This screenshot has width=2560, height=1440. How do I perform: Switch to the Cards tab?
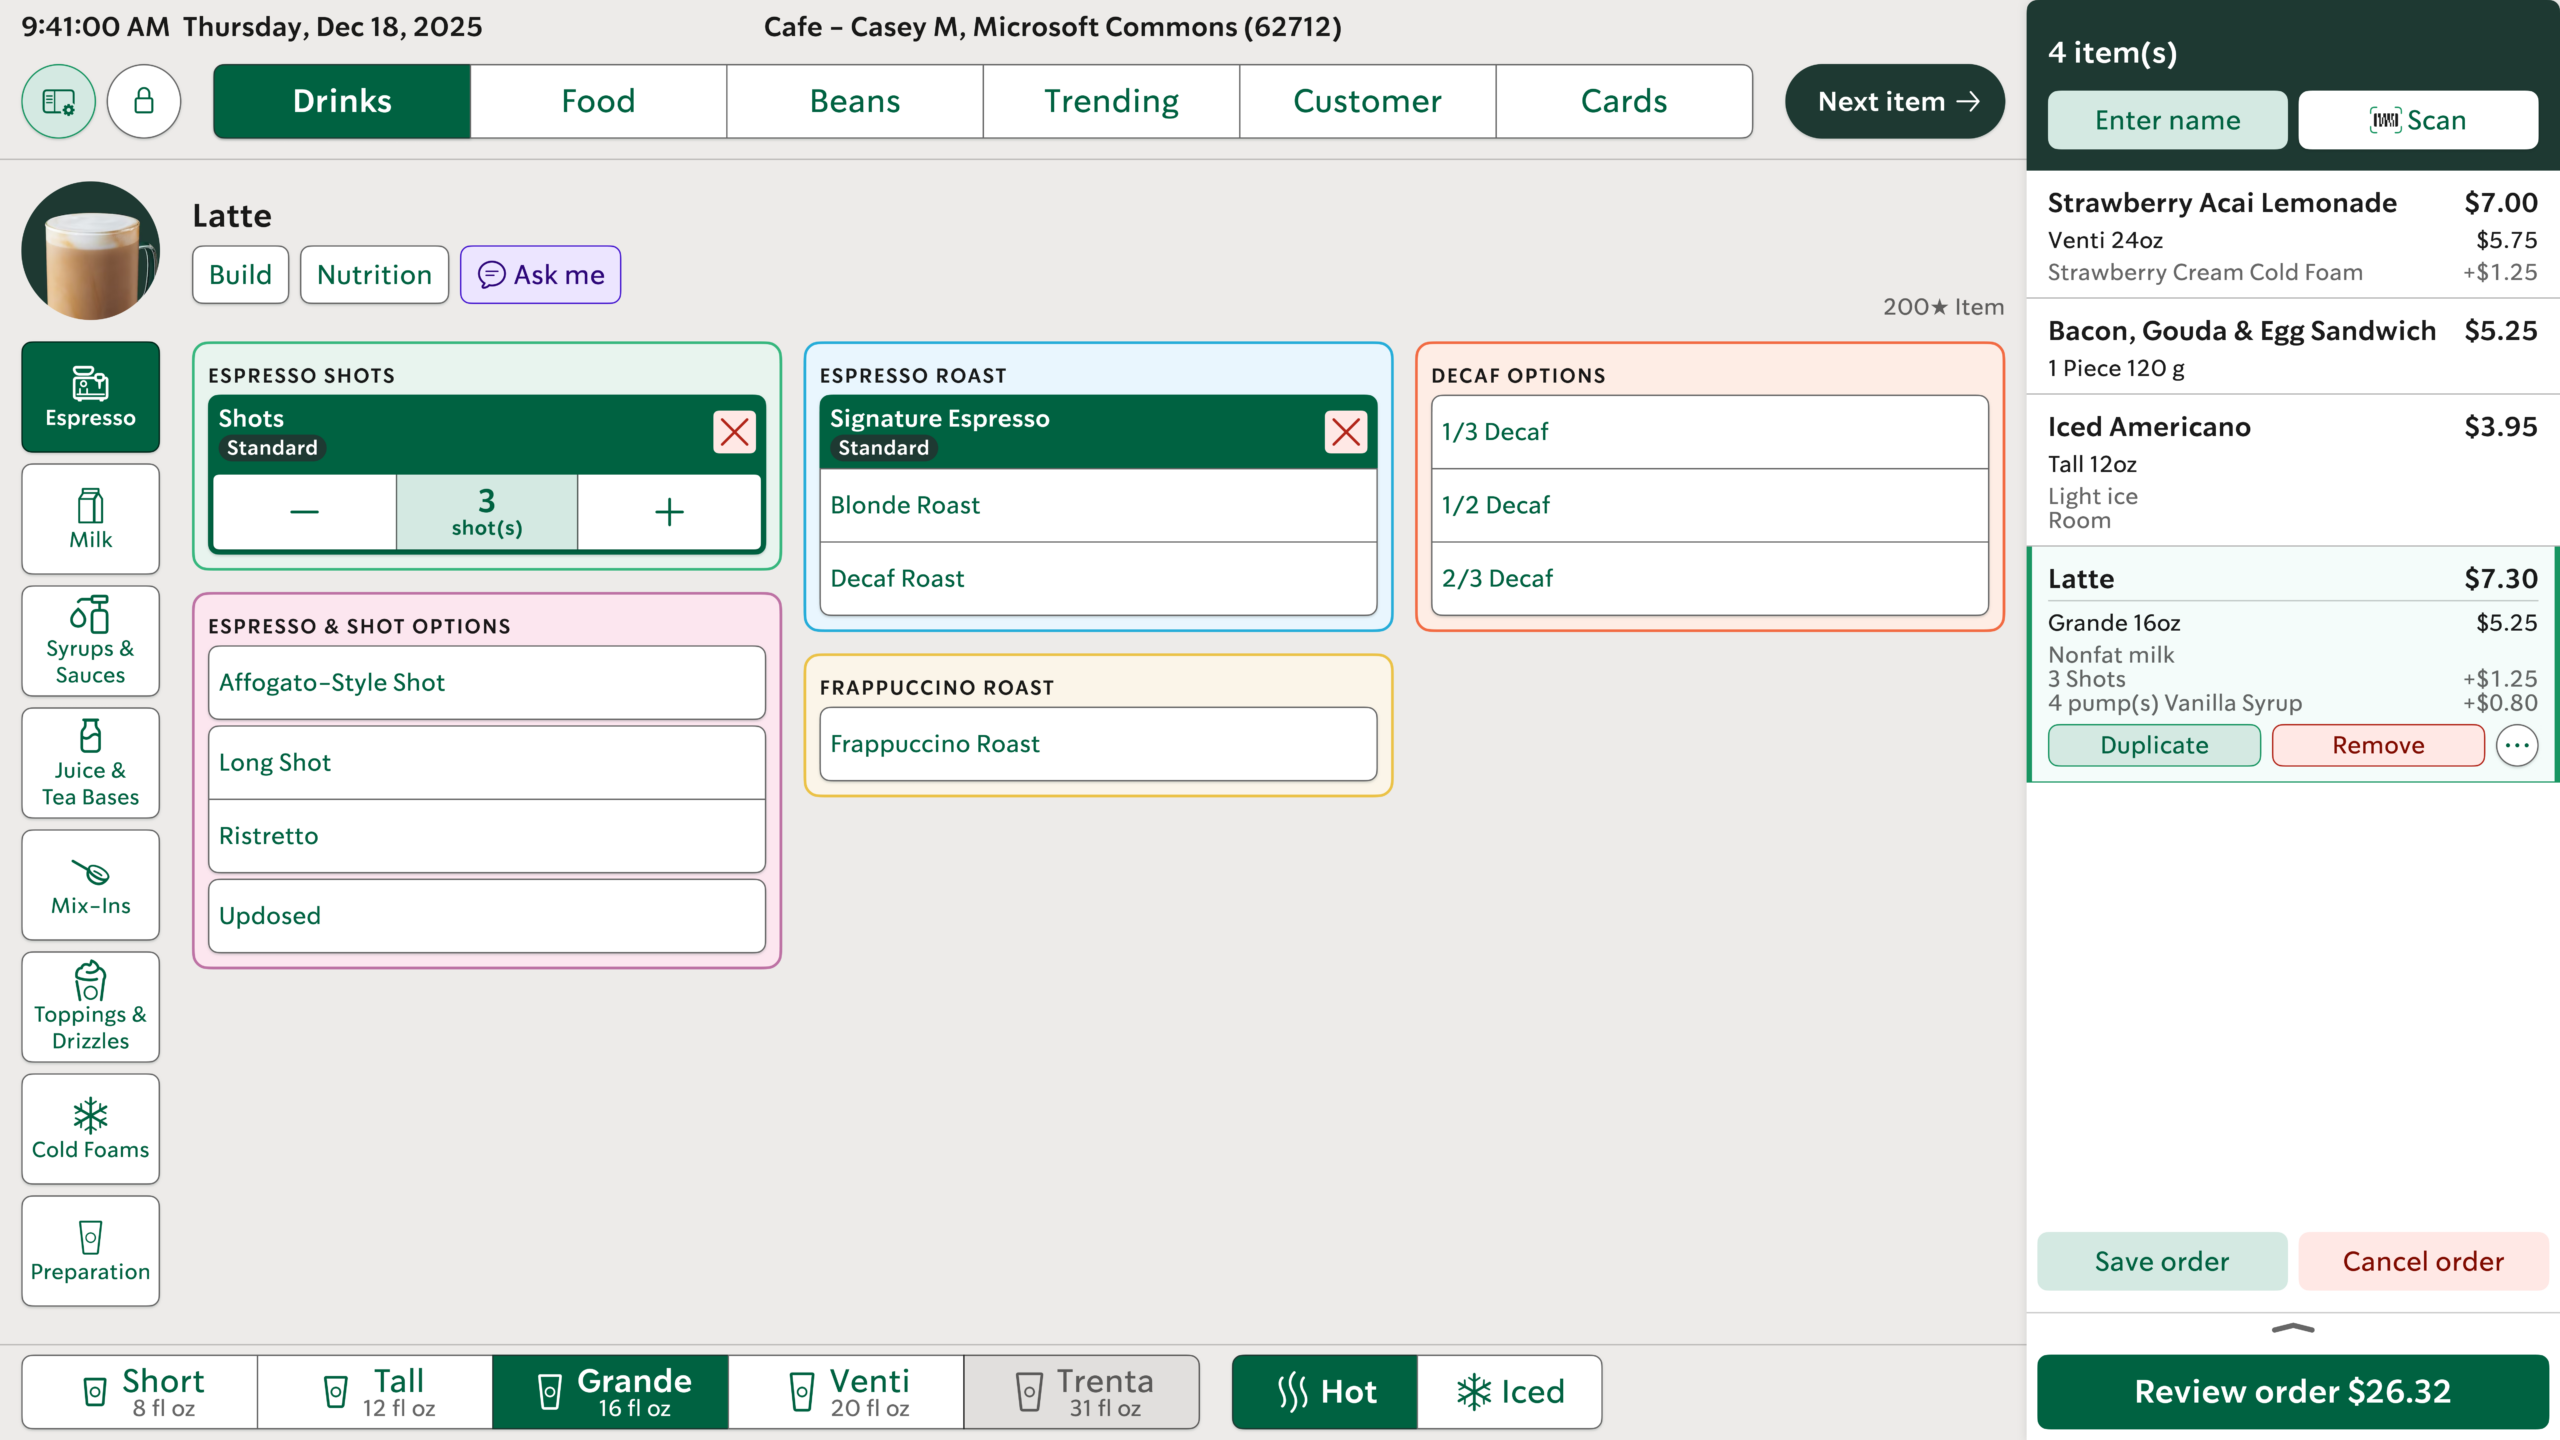pos(1624,101)
